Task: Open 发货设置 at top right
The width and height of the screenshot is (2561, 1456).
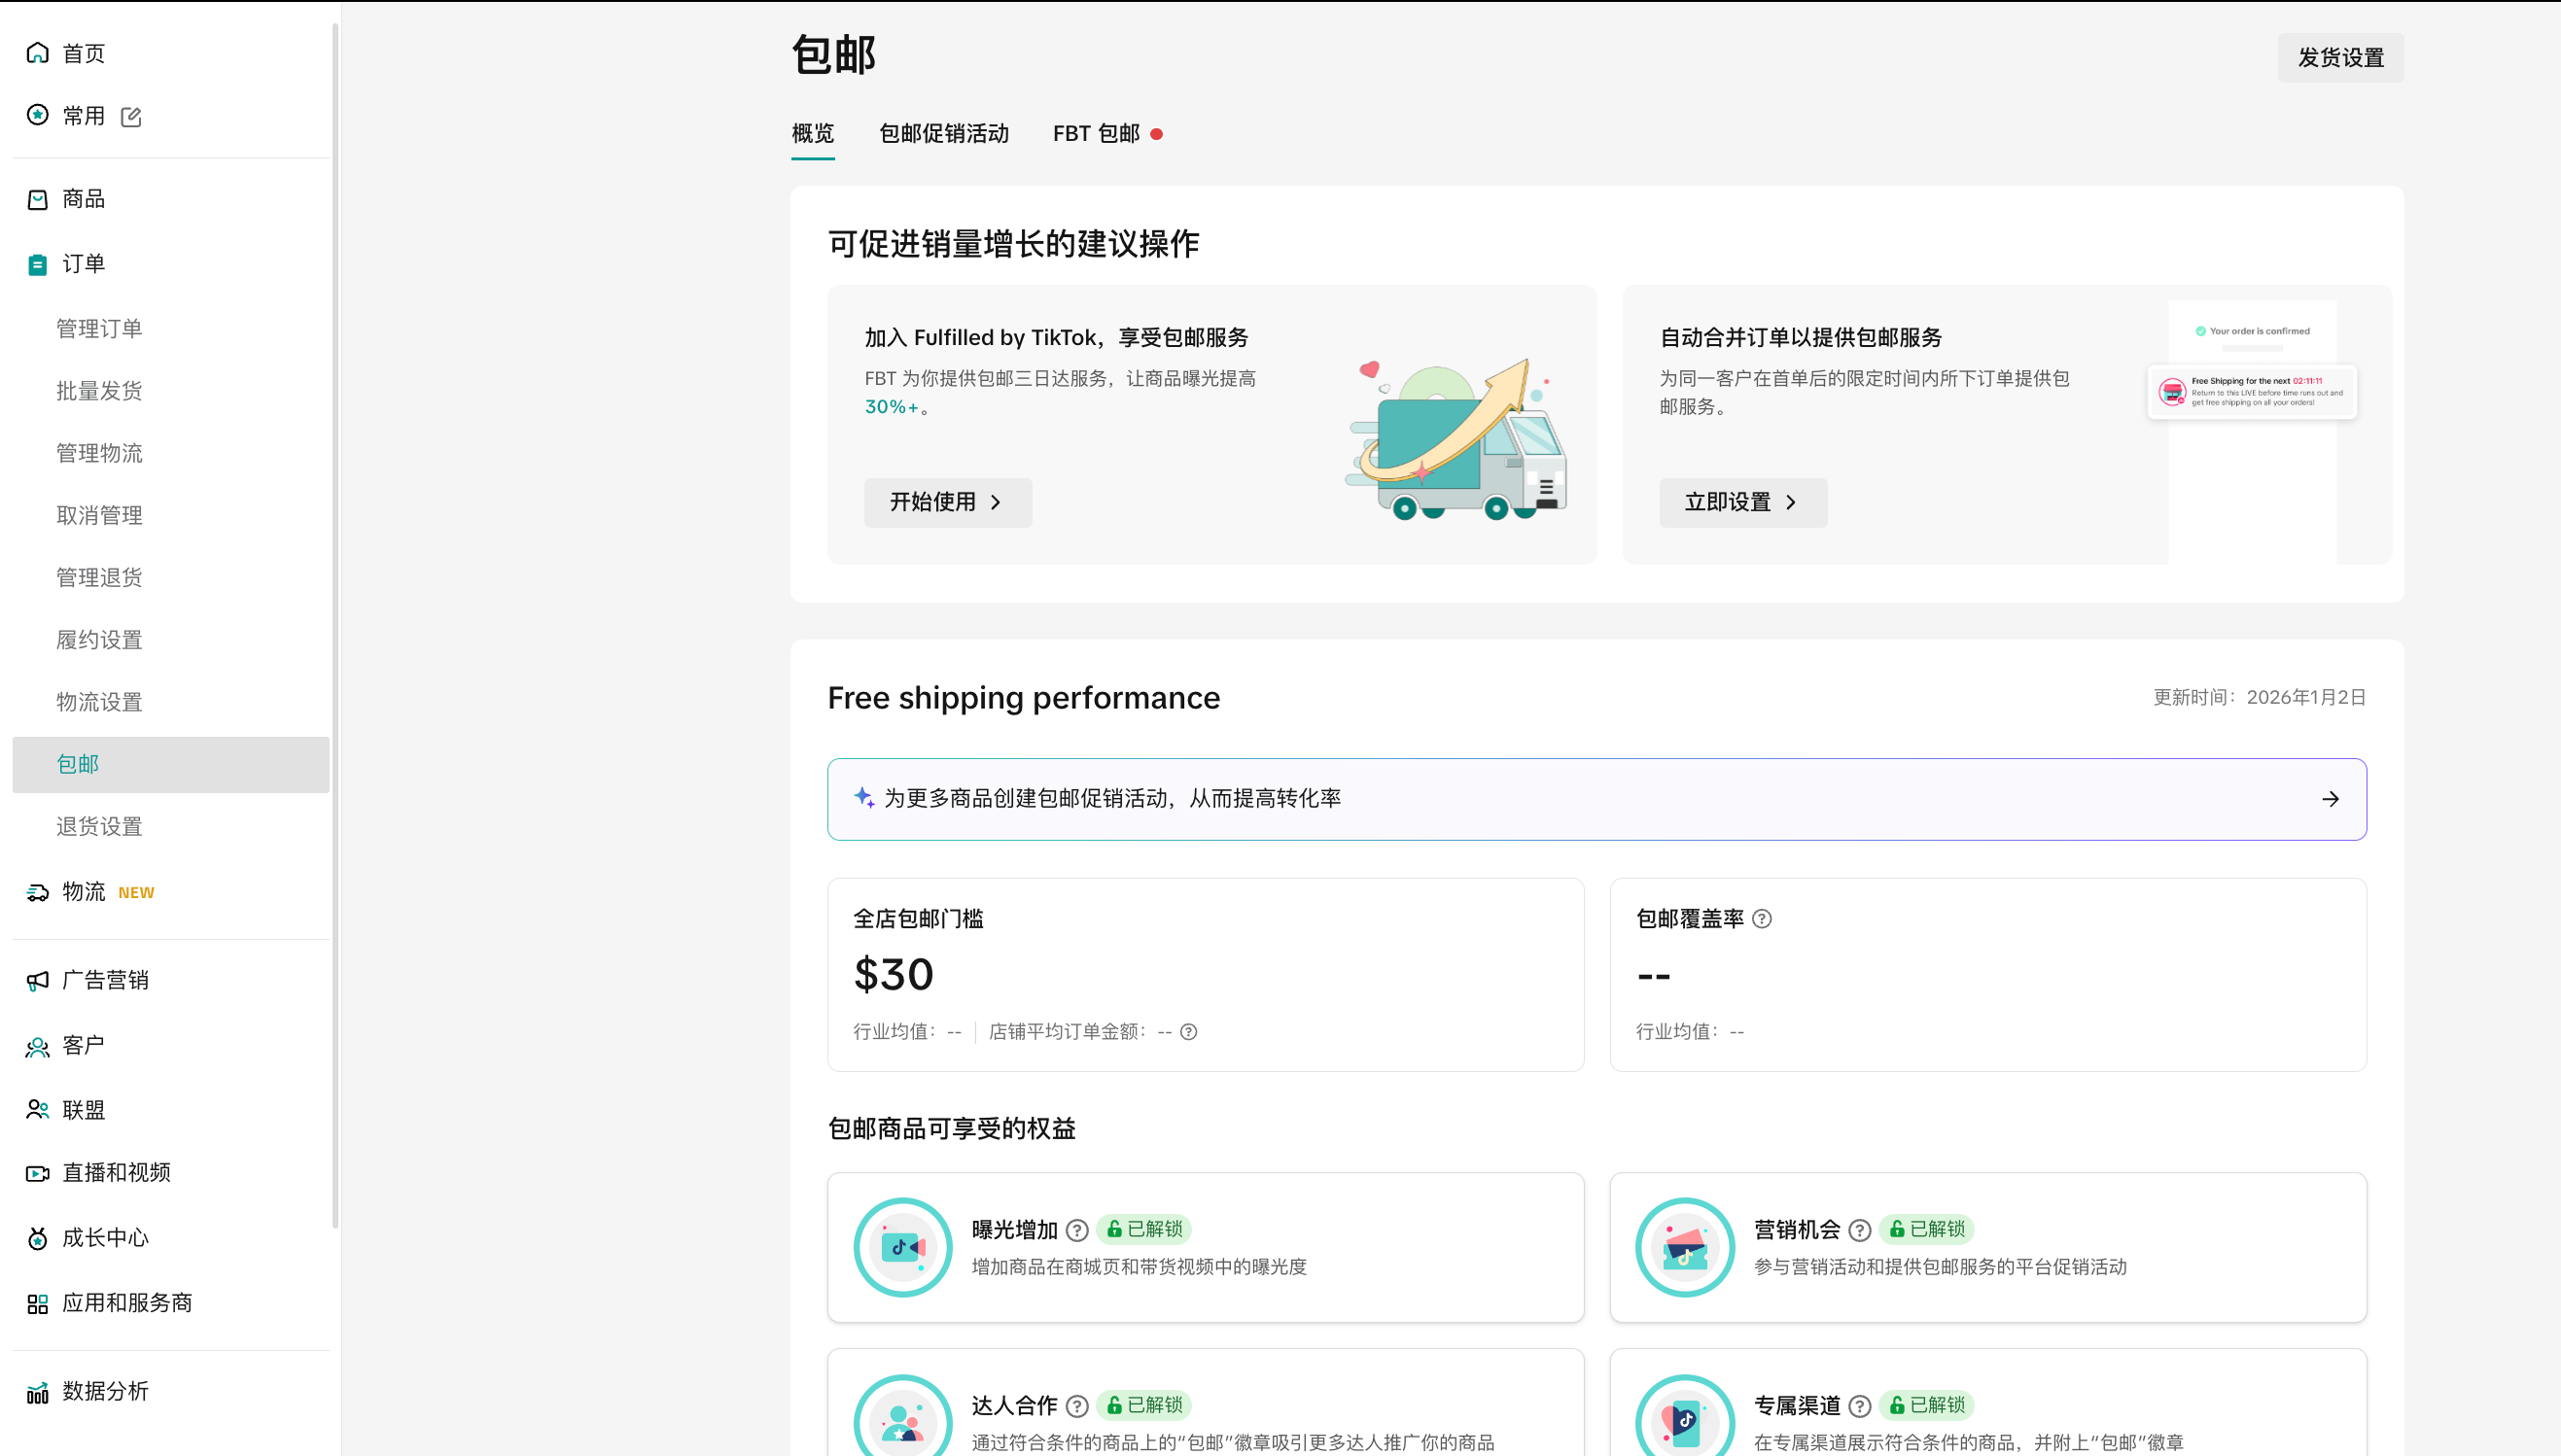Action: click(2340, 58)
